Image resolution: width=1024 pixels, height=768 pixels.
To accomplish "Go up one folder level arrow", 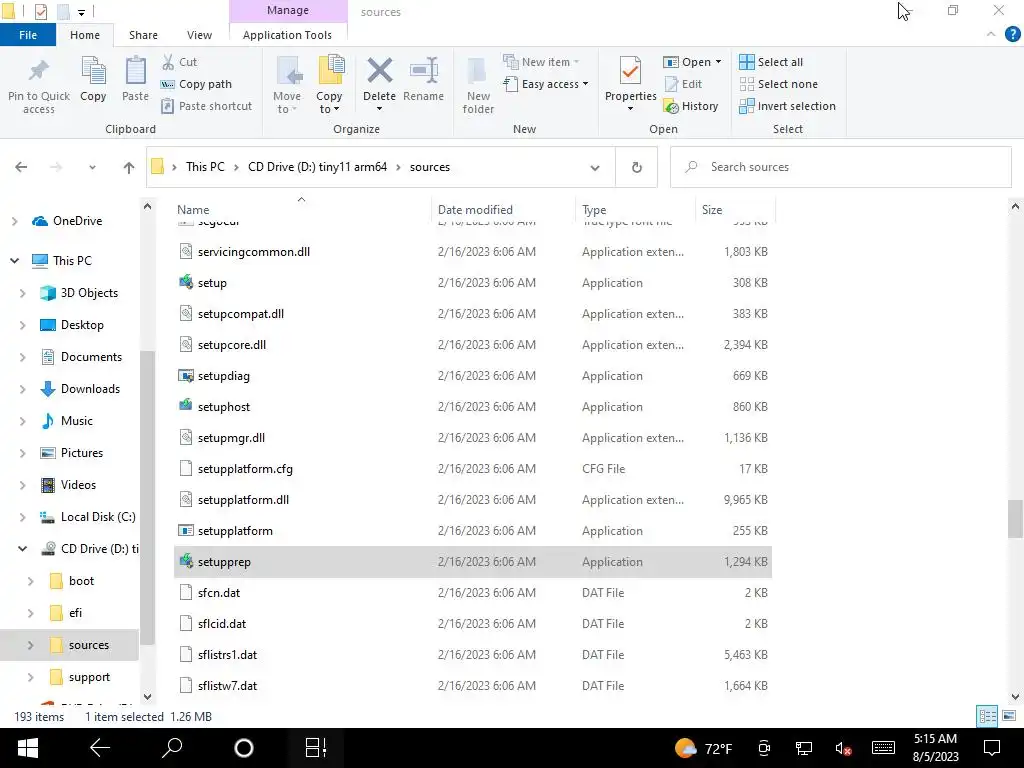I will (129, 167).
